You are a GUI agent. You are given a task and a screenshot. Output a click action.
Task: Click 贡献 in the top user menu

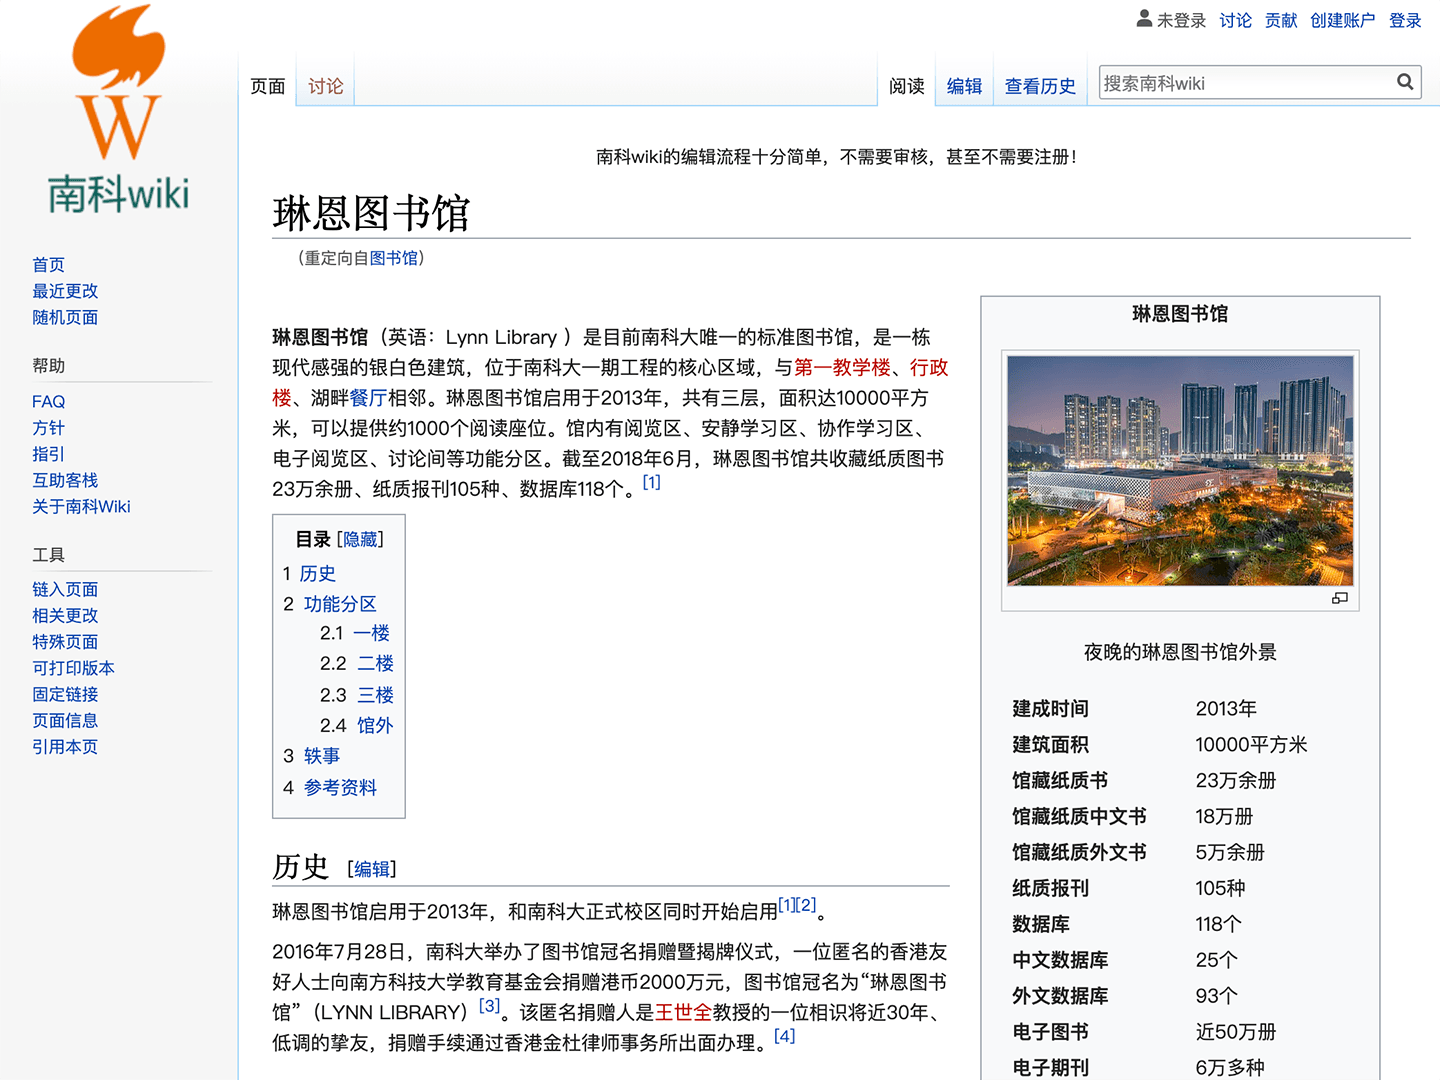click(1280, 20)
